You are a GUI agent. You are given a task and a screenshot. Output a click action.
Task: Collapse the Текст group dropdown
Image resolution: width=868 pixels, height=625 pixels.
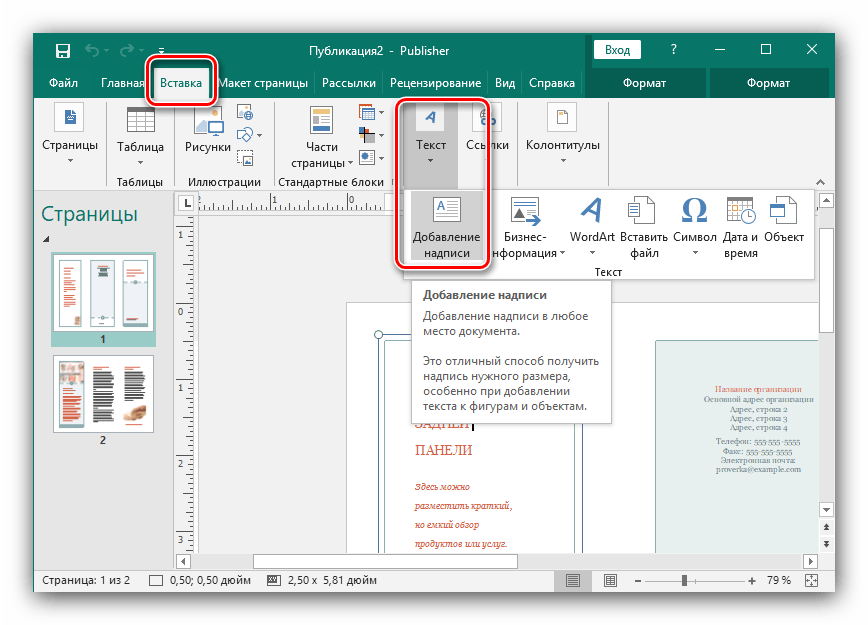[x=431, y=148]
